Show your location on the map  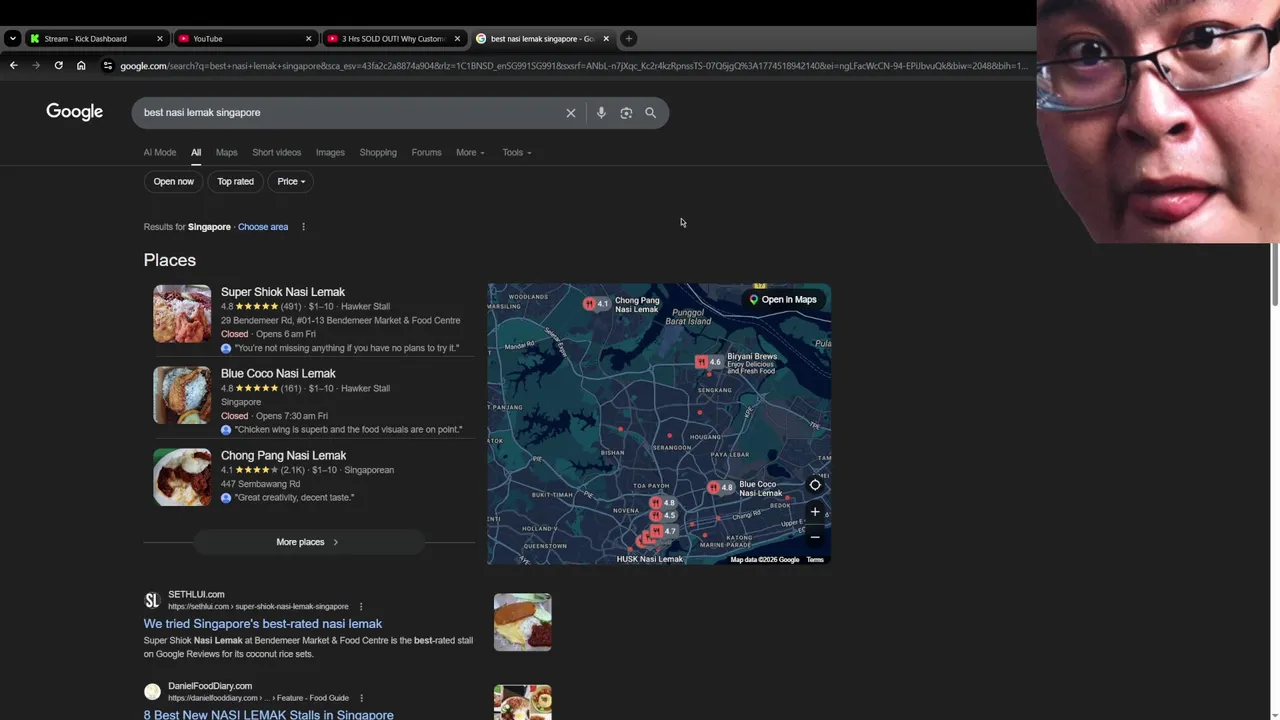pos(815,485)
